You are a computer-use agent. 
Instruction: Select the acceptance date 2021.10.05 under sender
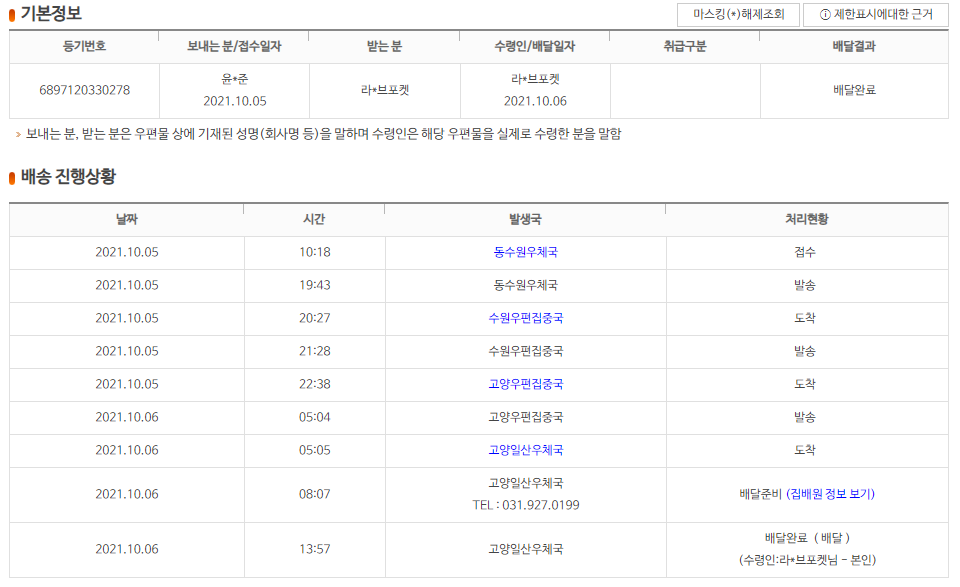click(234, 101)
